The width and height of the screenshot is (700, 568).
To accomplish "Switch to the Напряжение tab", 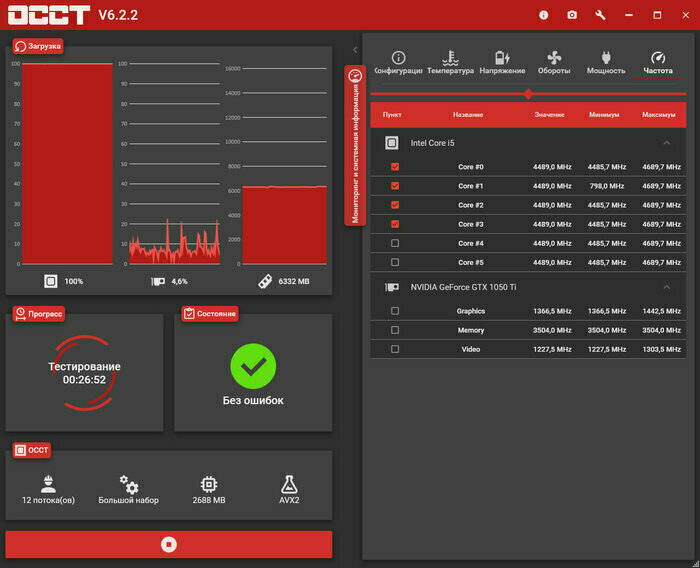I will [502, 63].
